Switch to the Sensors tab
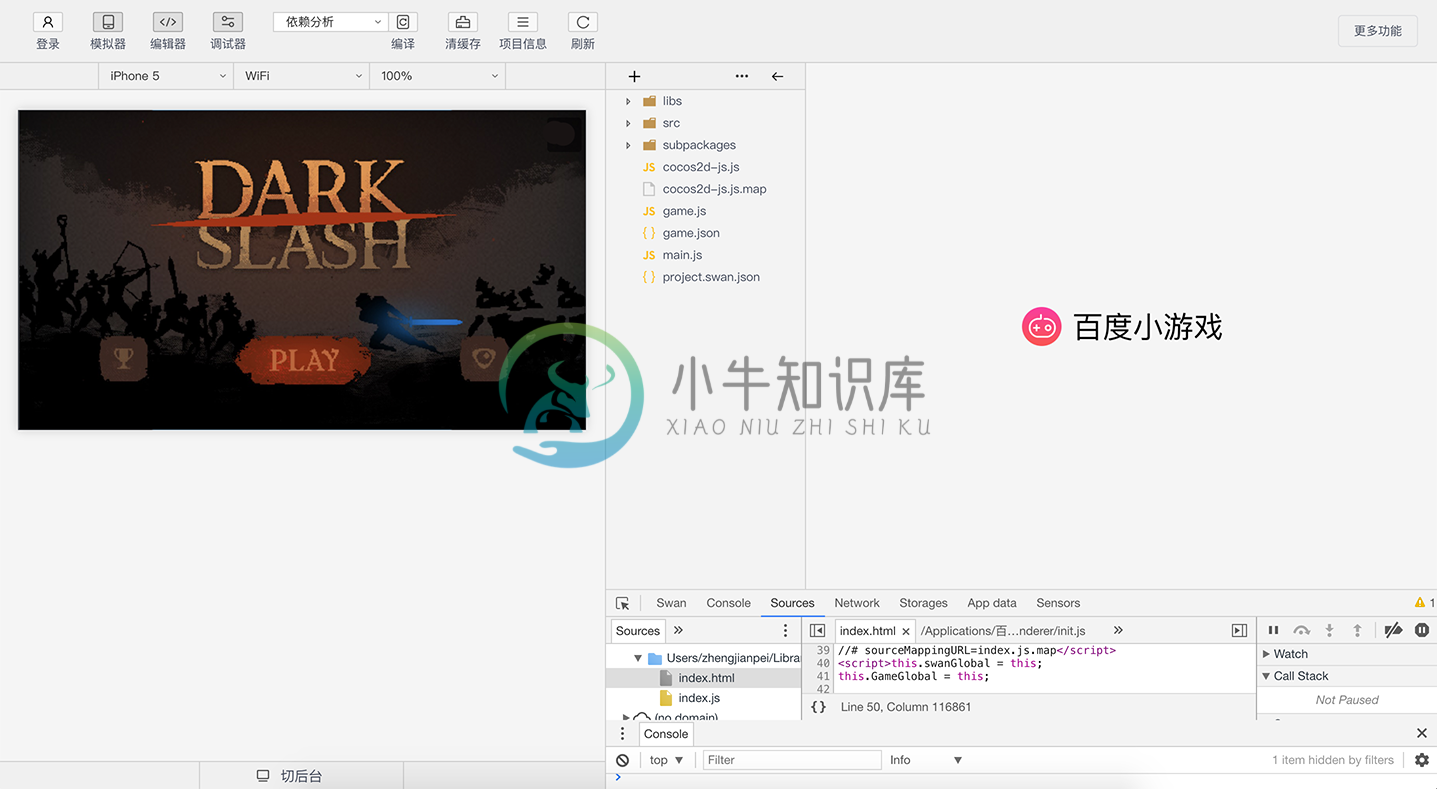This screenshot has width=1437, height=789. pos(1058,603)
